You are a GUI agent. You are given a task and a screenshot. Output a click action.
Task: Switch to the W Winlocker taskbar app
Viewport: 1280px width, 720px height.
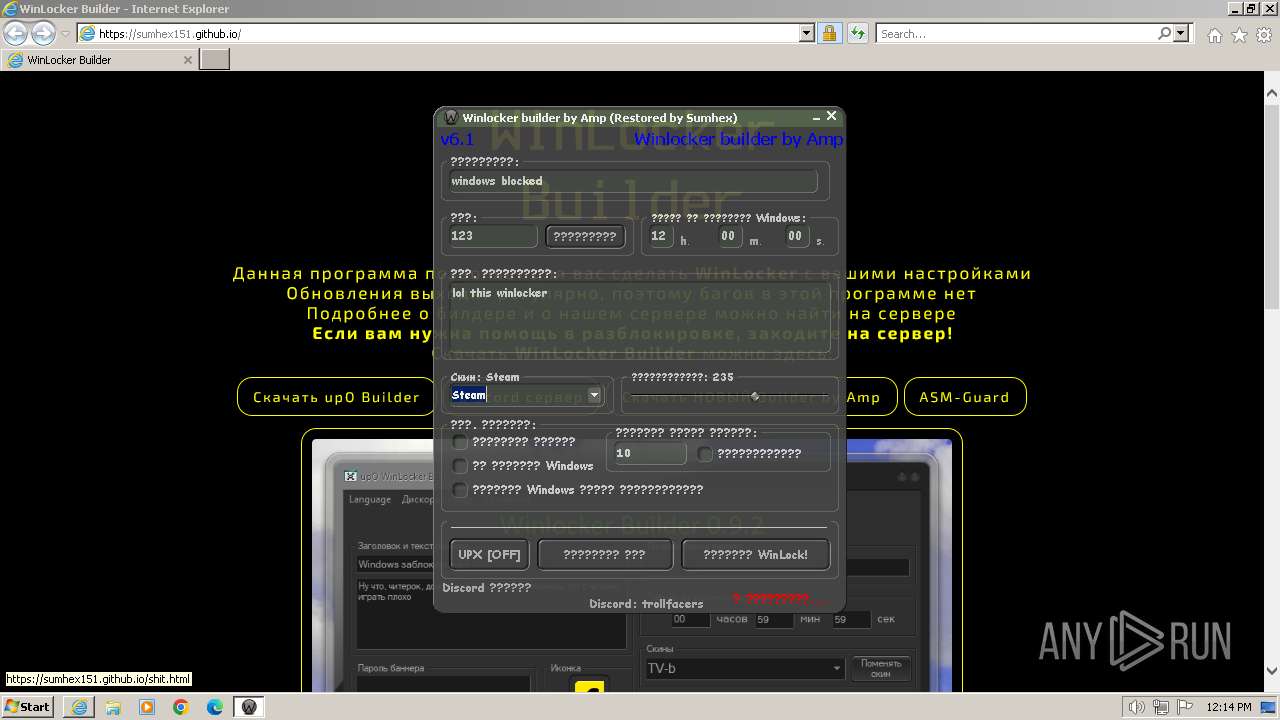(249, 707)
